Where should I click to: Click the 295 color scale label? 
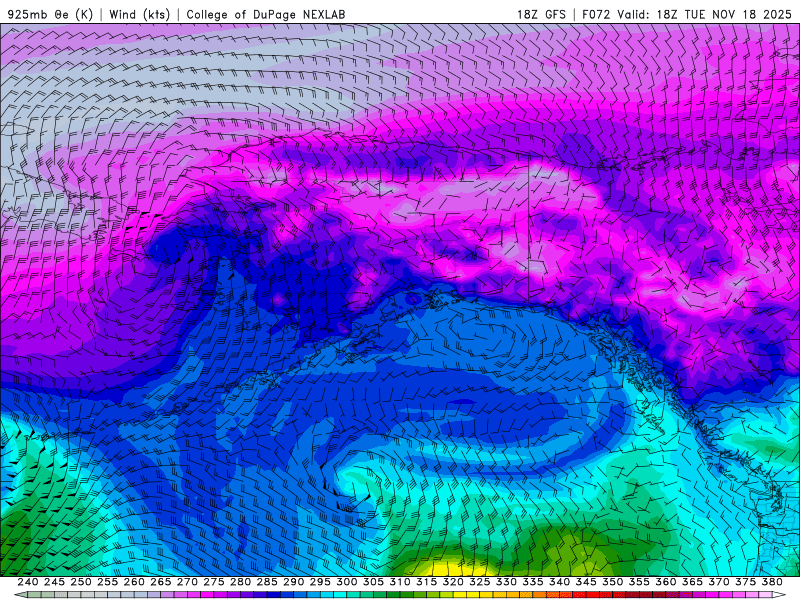[x=320, y=582]
